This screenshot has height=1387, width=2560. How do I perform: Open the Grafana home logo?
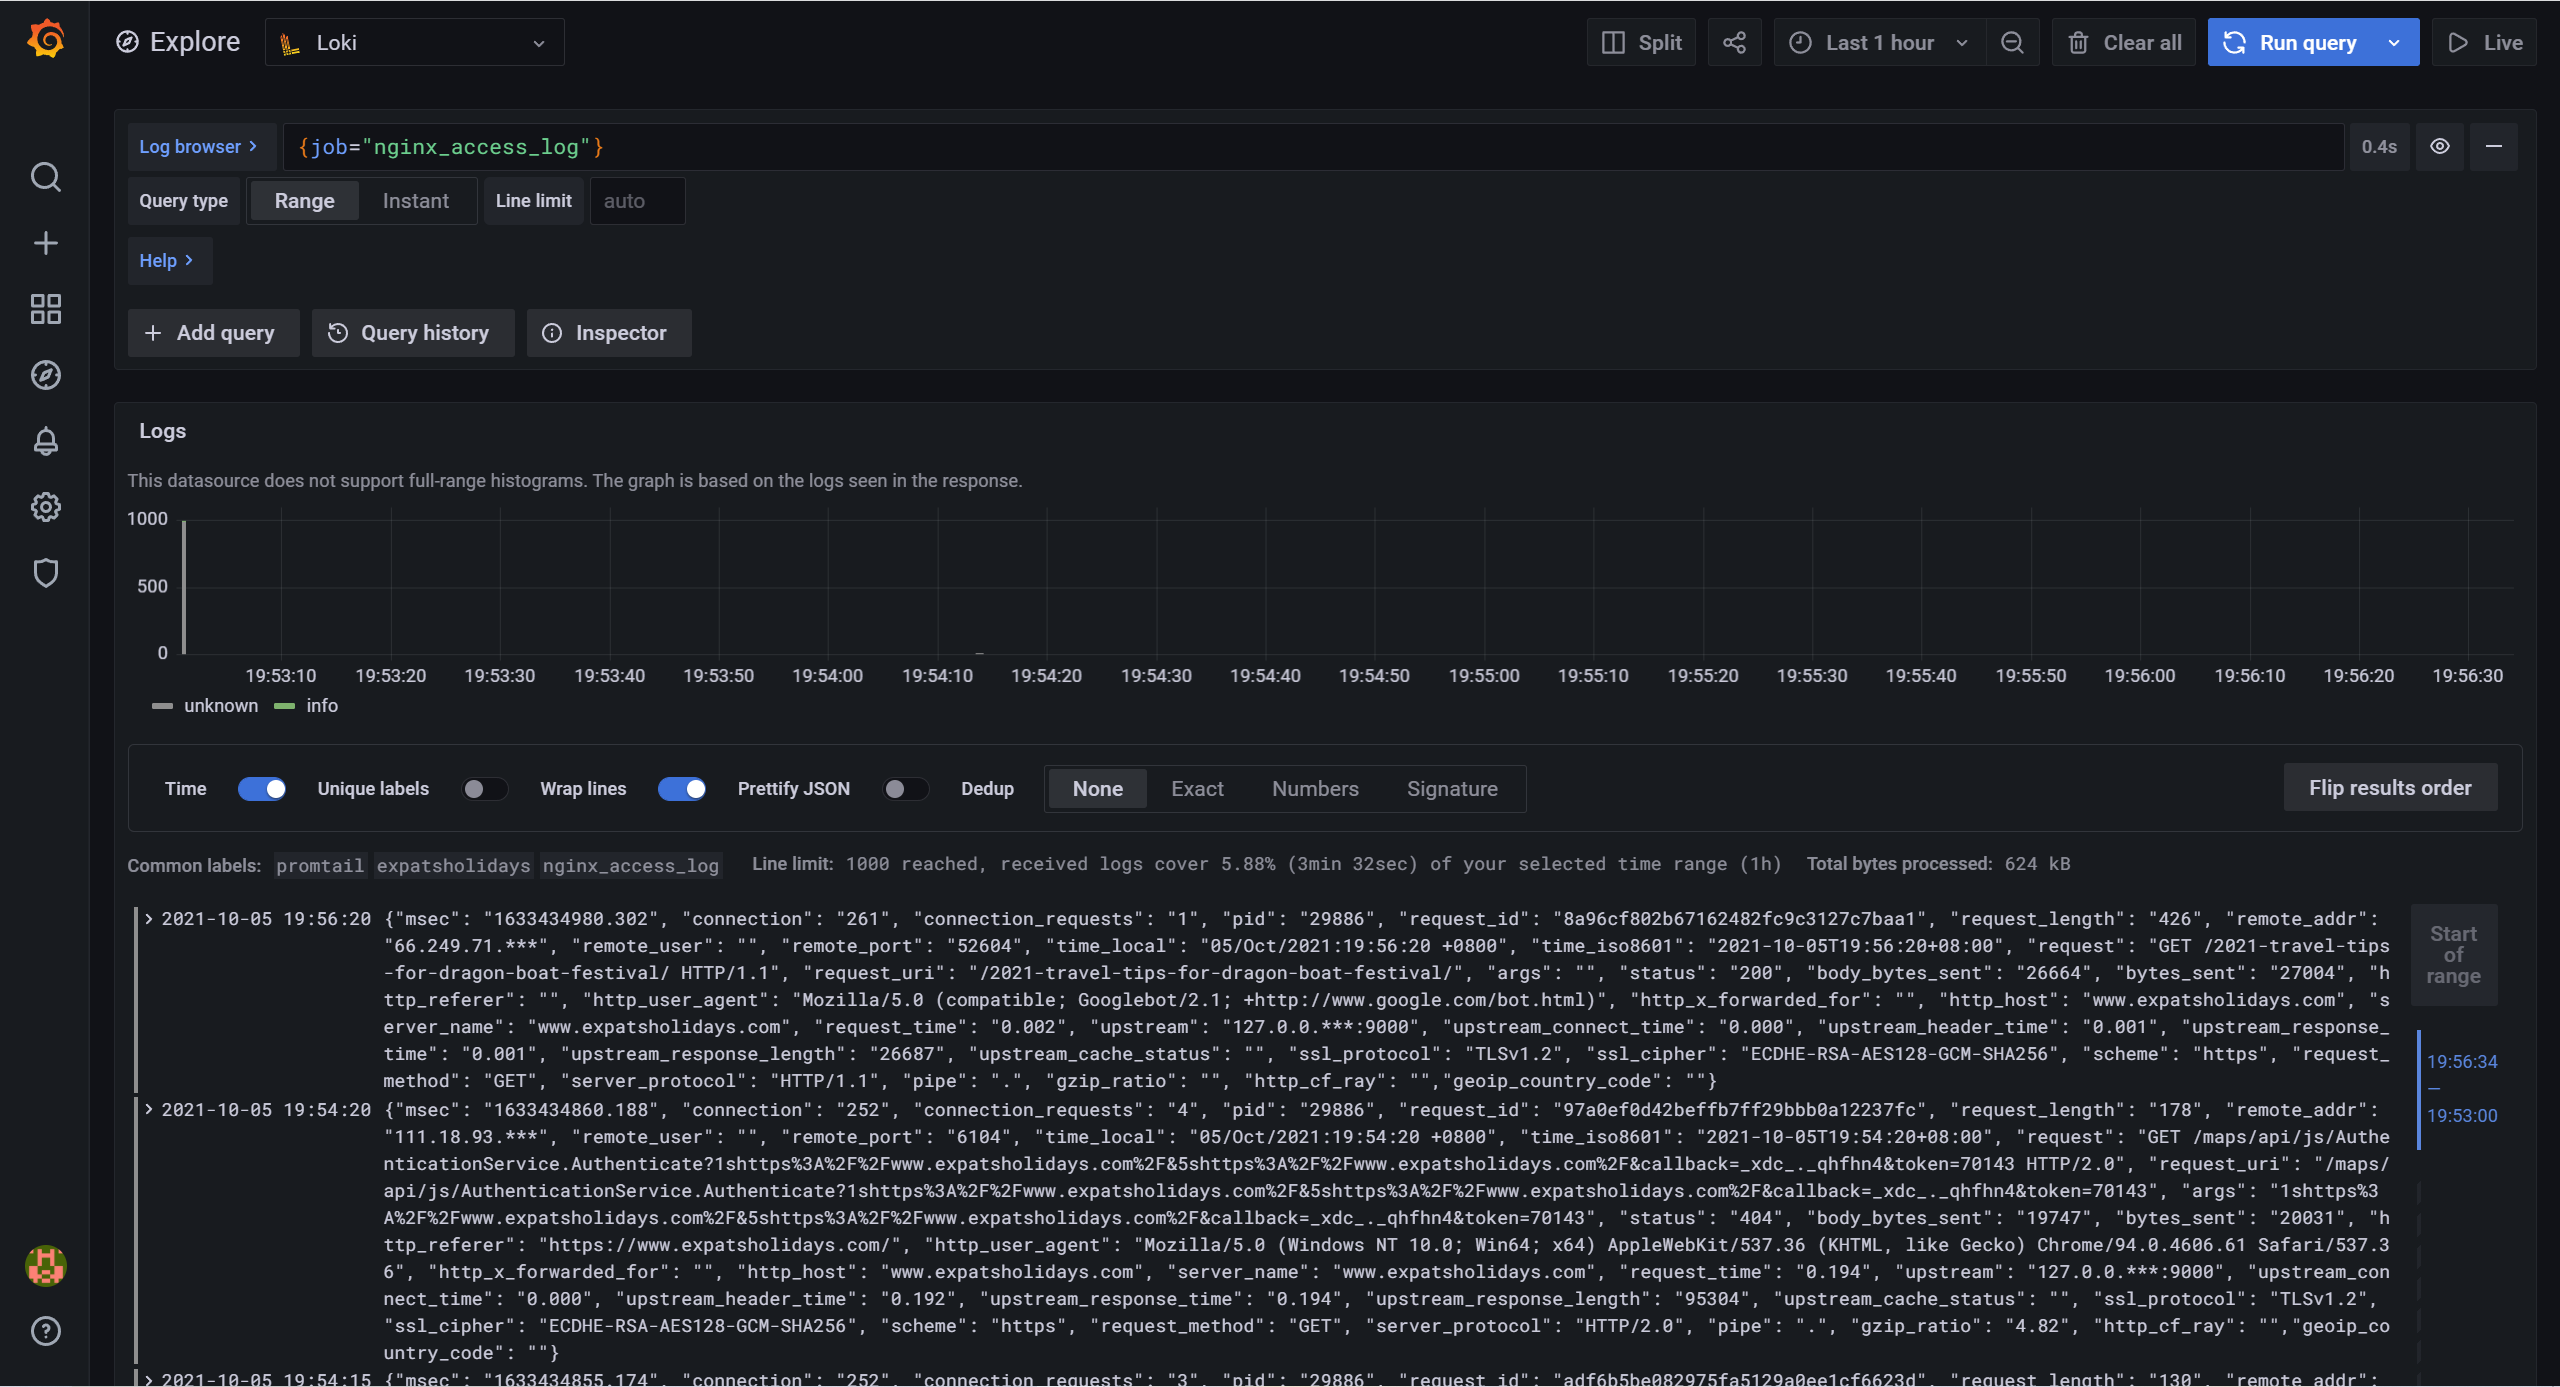pyautogui.click(x=46, y=40)
